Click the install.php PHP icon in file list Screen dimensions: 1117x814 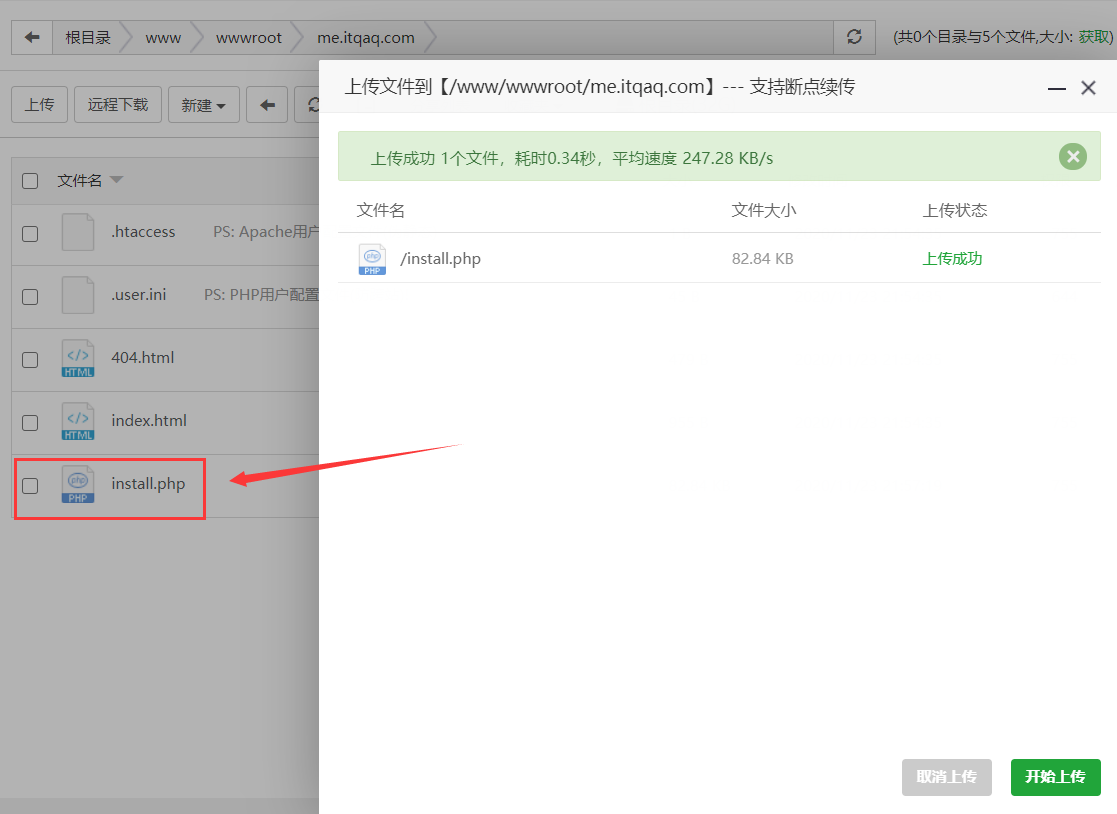point(78,484)
